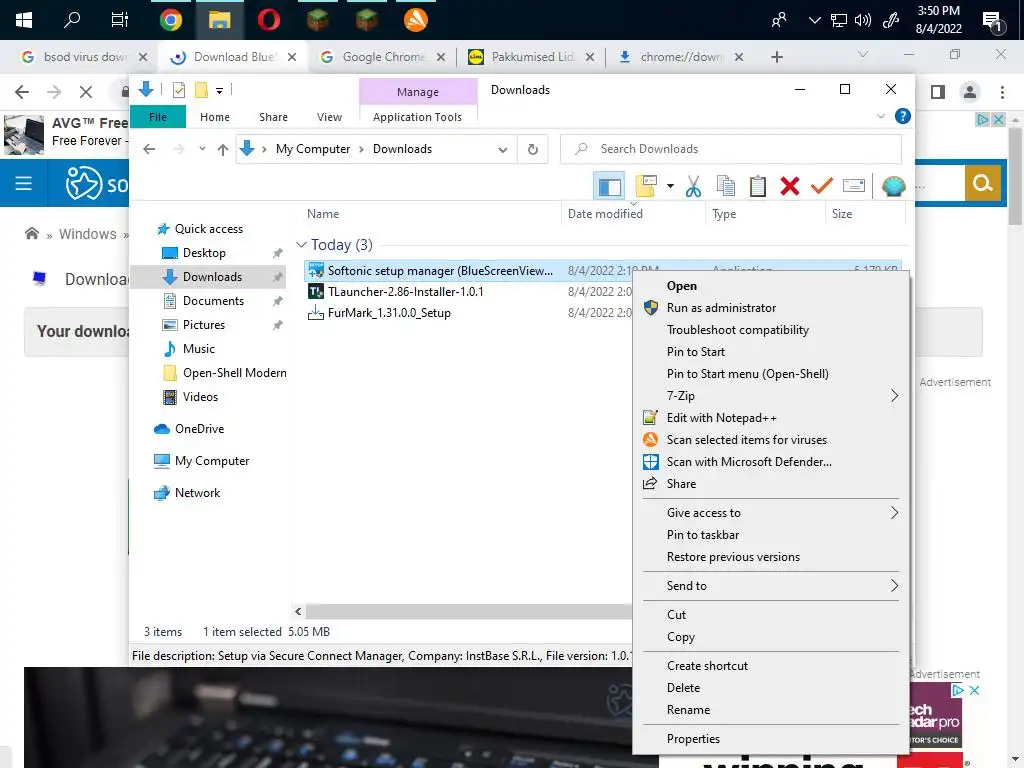Screen dimensions: 1024x768
Task: Sort by the Size column header
Action: (x=841, y=214)
